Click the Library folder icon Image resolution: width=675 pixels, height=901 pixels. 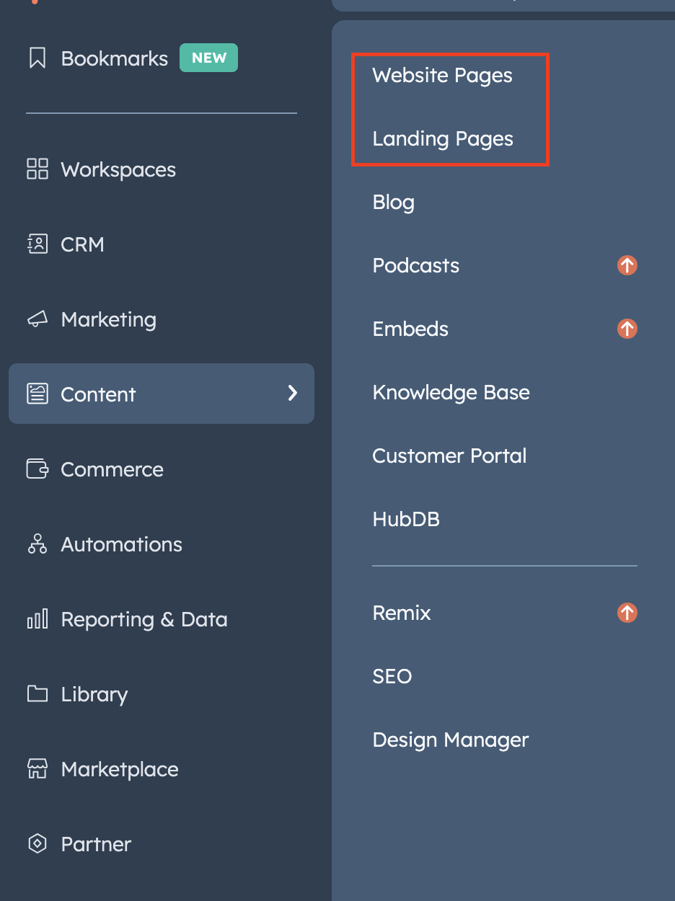[37, 694]
